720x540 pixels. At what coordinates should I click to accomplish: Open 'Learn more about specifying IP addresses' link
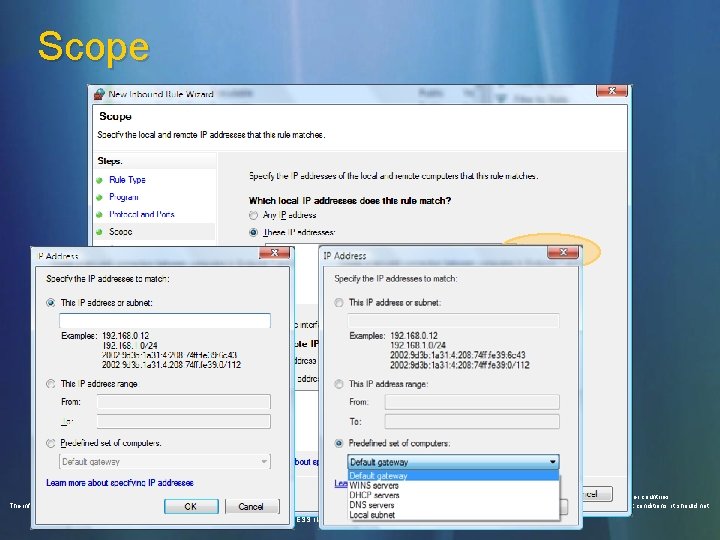coord(120,483)
